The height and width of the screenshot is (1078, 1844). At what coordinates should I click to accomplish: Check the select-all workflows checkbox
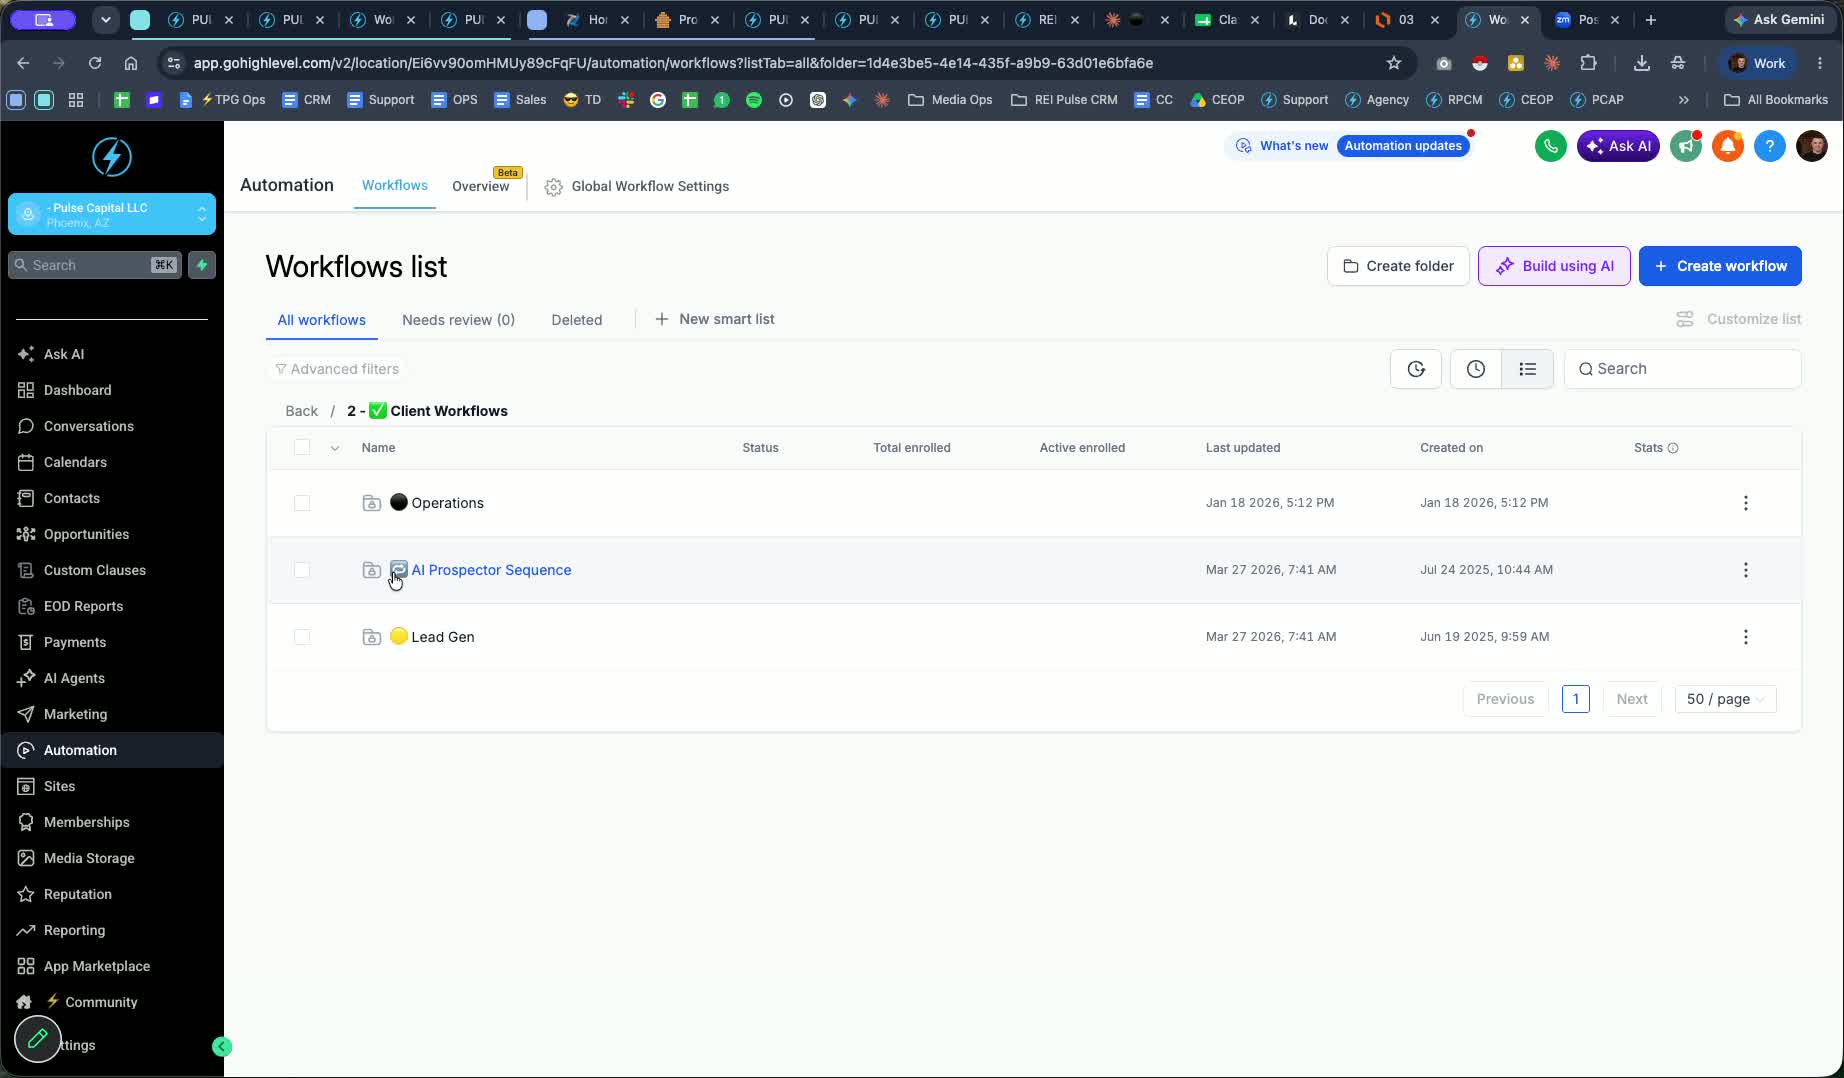[302, 447]
